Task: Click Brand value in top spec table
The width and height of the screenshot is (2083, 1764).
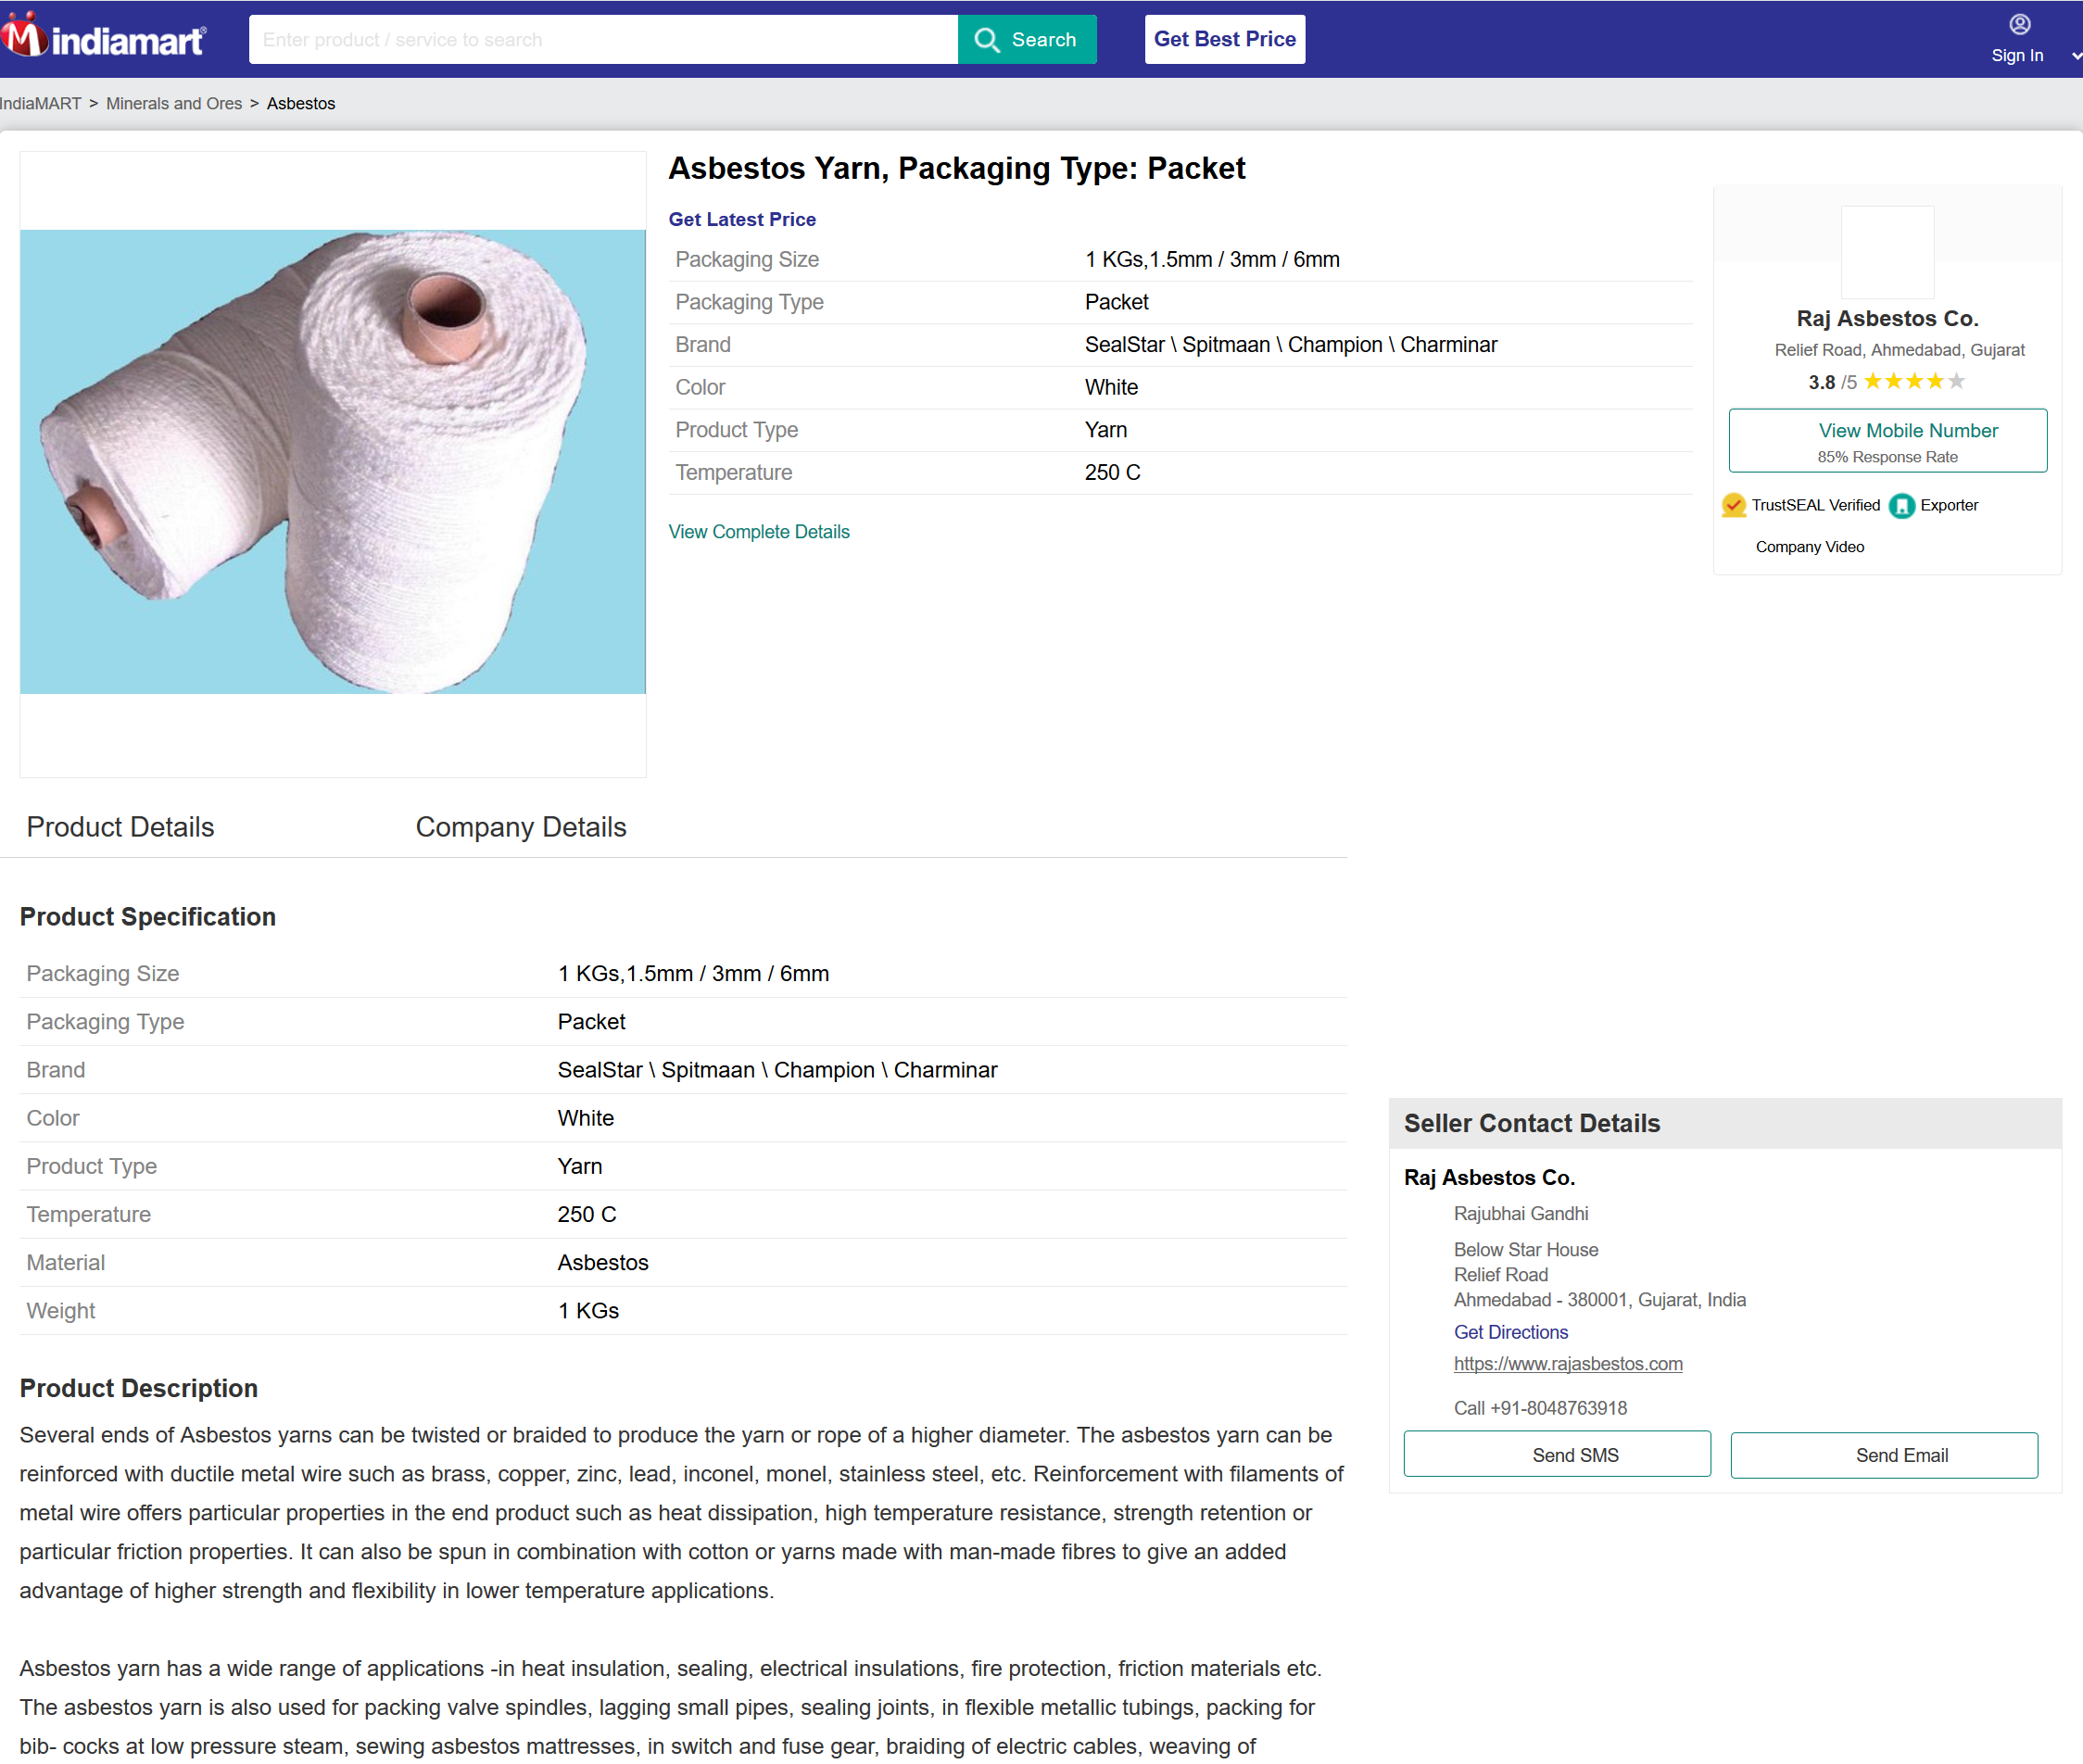Action: click(1290, 345)
